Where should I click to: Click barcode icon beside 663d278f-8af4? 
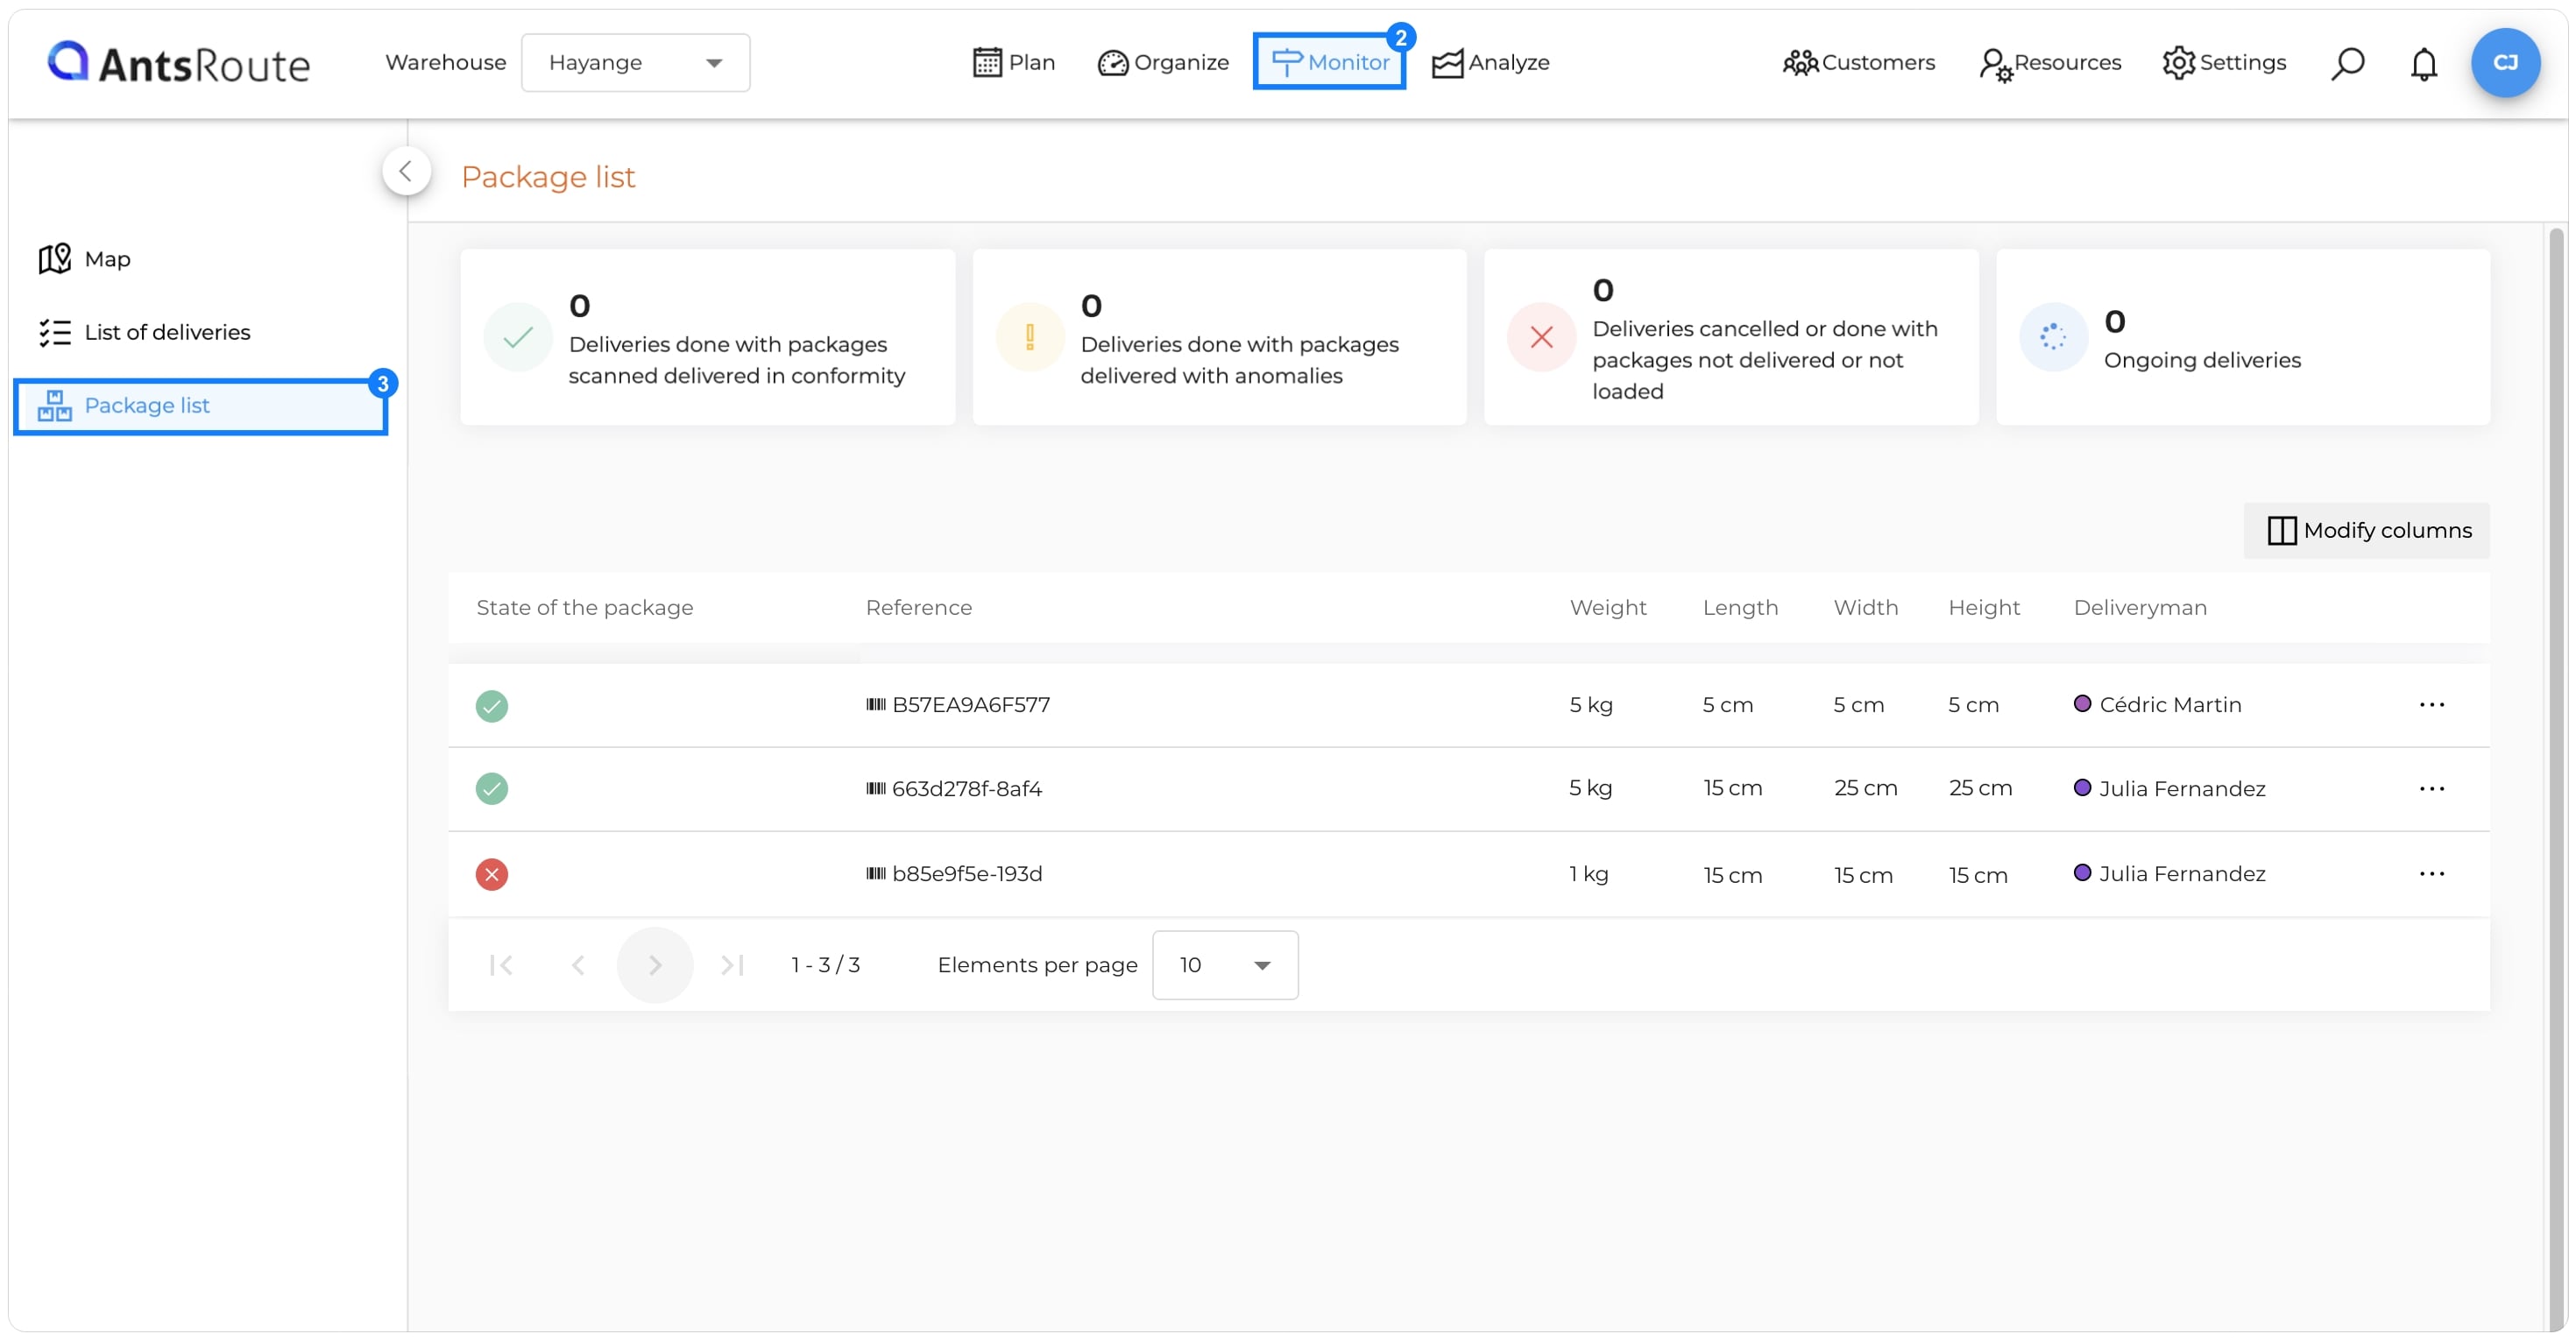coord(876,789)
